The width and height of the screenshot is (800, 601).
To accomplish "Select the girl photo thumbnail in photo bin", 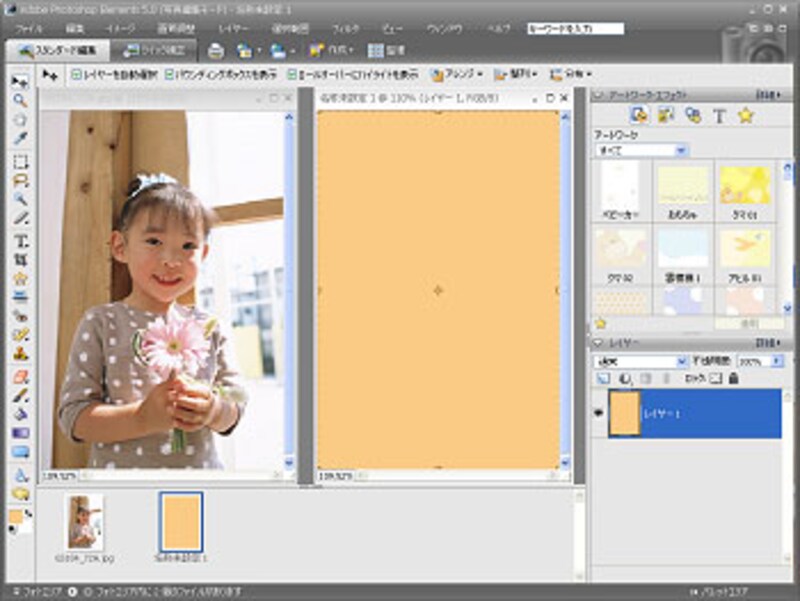I will 83,520.
